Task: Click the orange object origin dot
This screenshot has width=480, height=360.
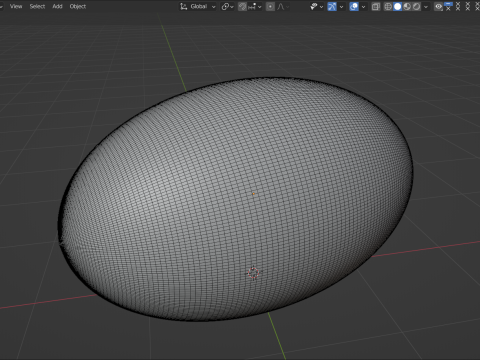Action: tap(253, 194)
